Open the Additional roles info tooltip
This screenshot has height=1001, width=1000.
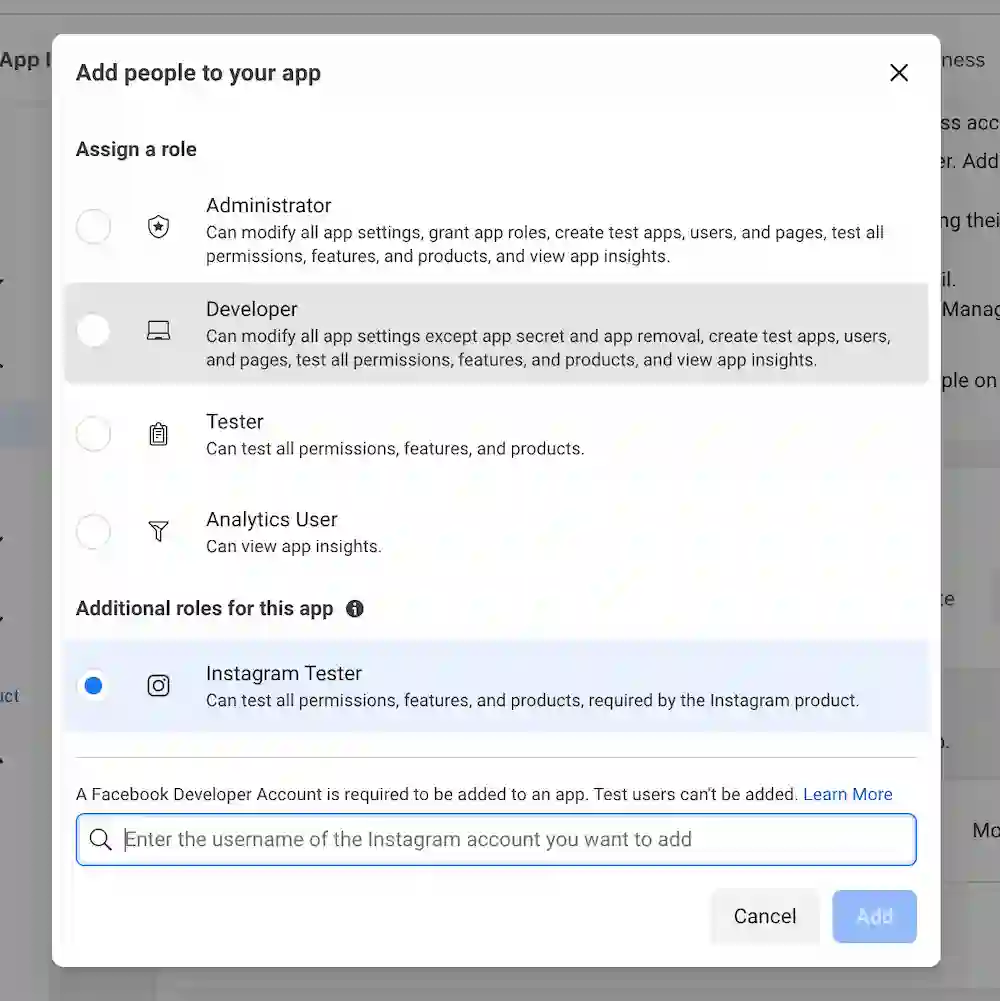click(x=354, y=608)
